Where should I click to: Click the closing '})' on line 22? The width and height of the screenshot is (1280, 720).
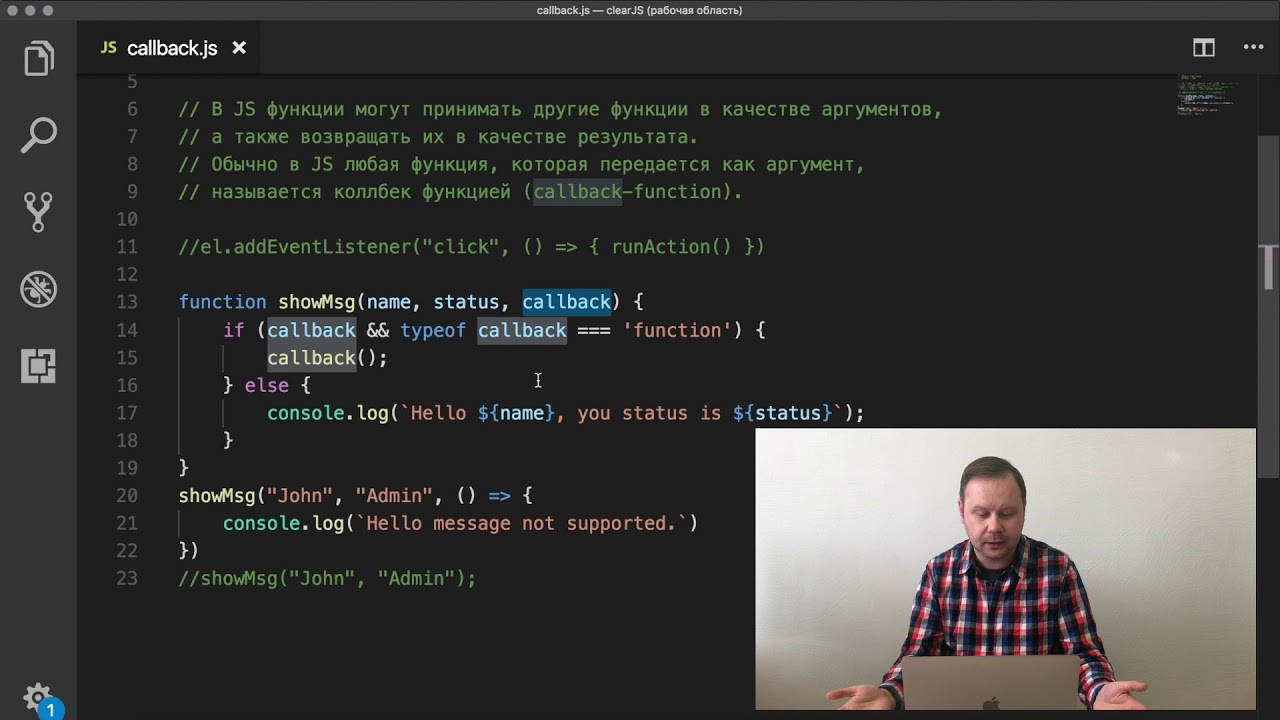[x=189, y=550]
